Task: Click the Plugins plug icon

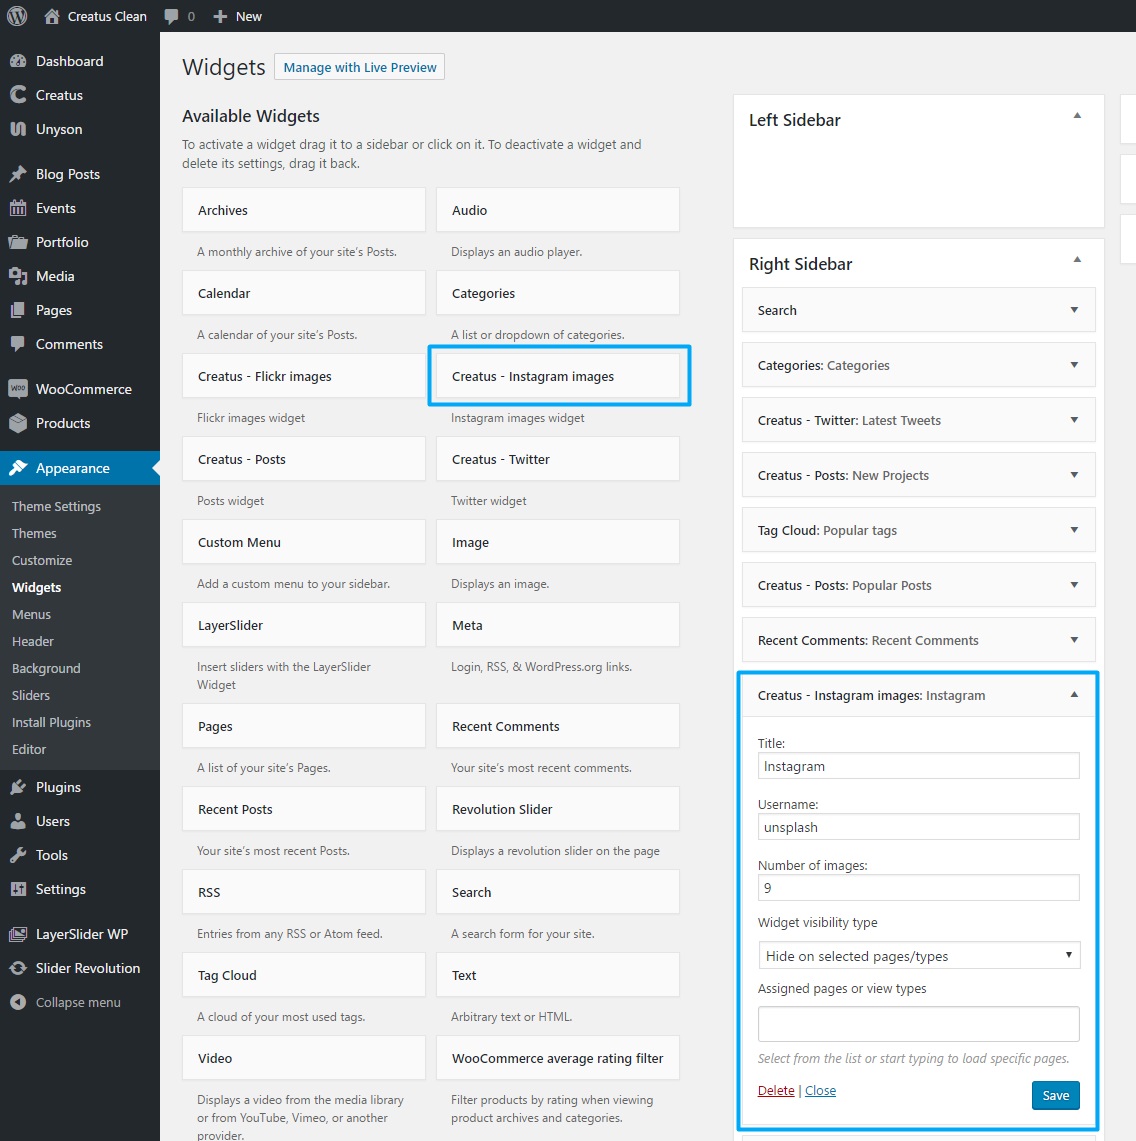Action: (x=18, y=787)
